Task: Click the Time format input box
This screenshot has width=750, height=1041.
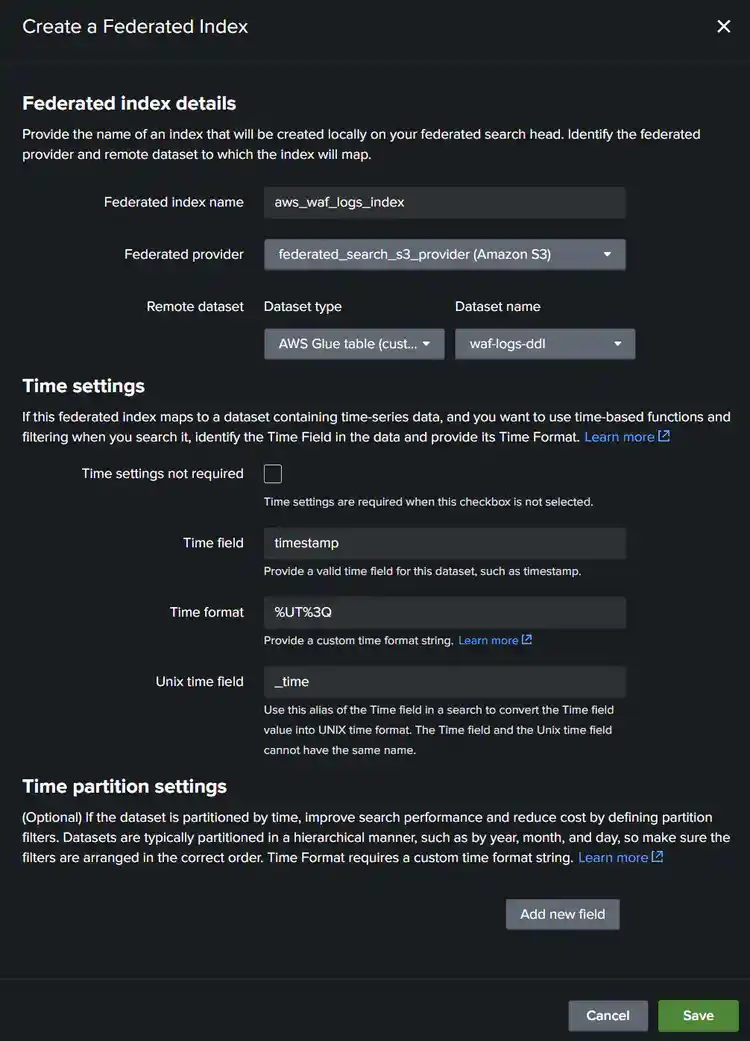Action: click(x=444, y=612)
